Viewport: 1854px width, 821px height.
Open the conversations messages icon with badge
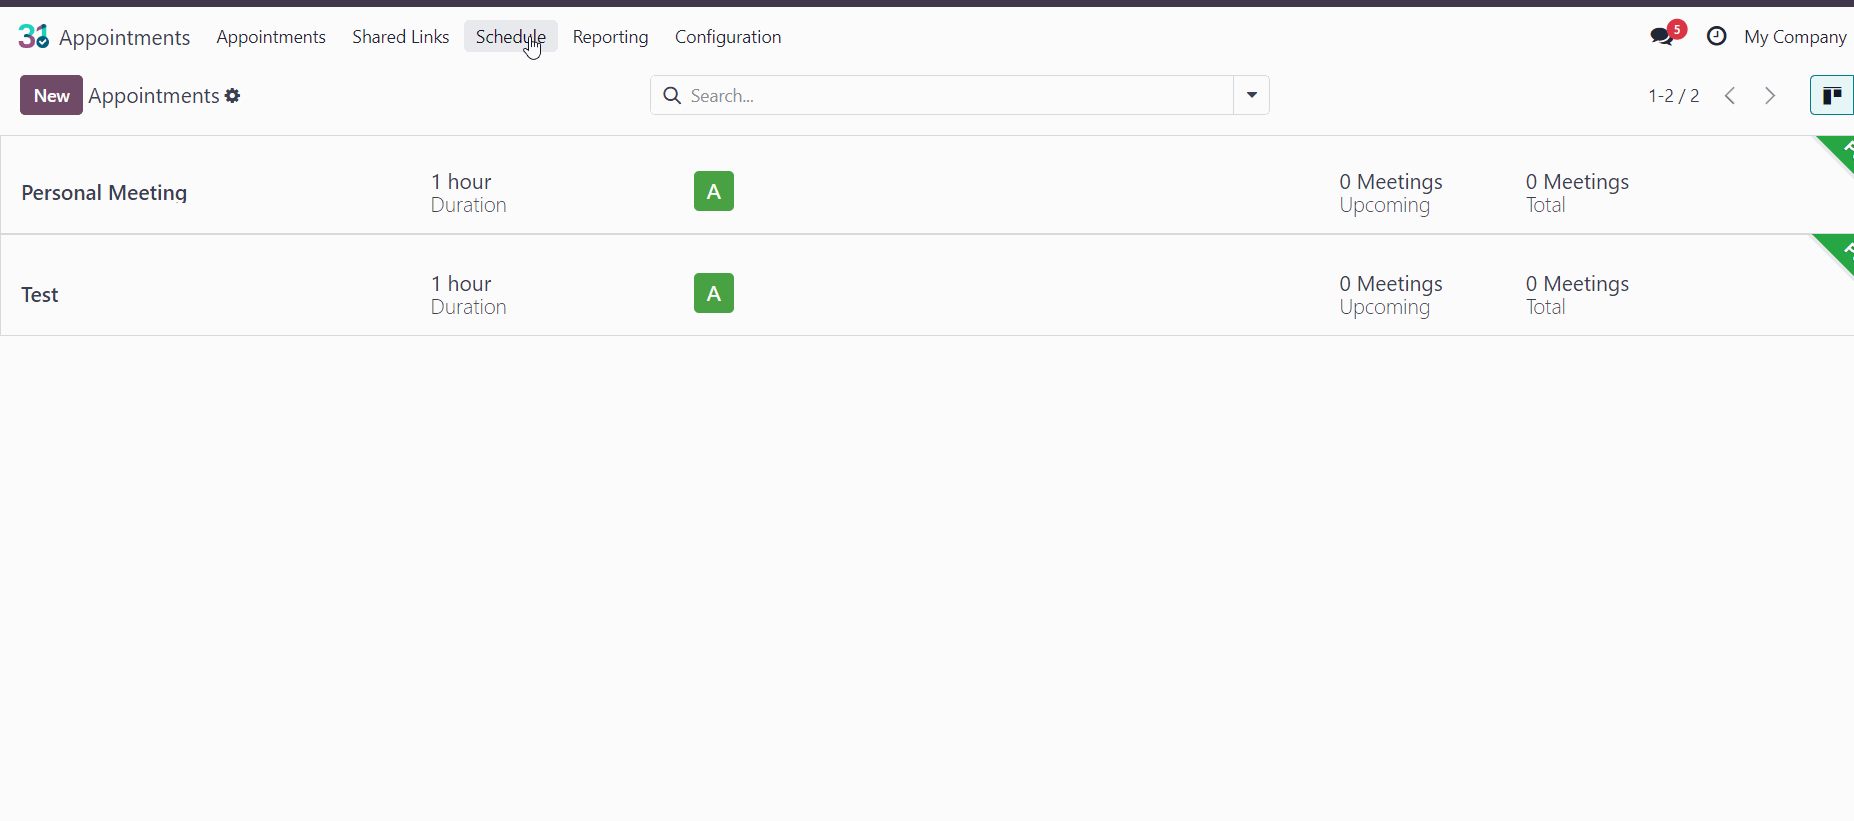pos(1667,35)
